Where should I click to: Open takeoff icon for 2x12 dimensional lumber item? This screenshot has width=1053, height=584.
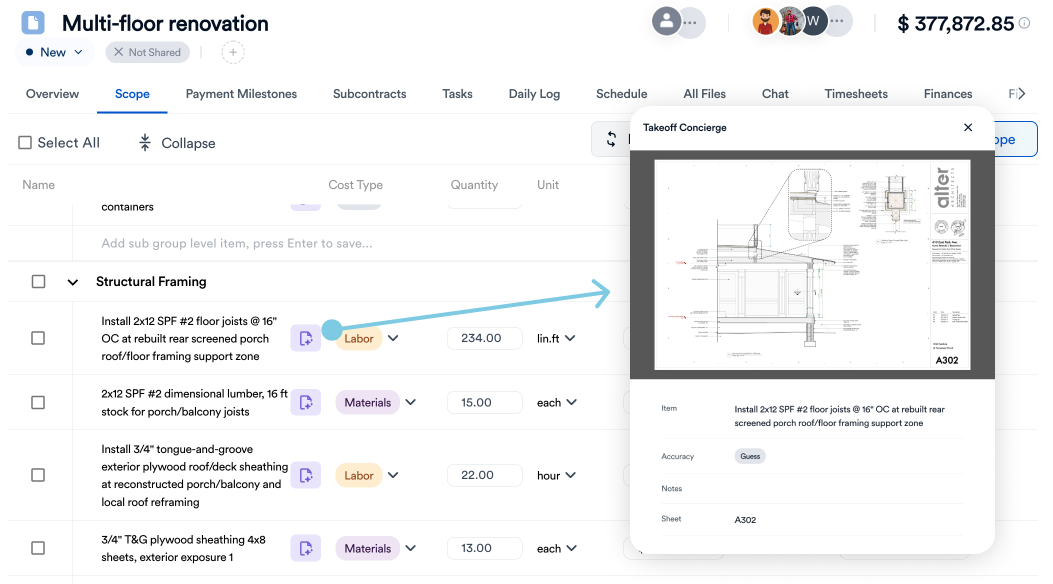point(306,403)
